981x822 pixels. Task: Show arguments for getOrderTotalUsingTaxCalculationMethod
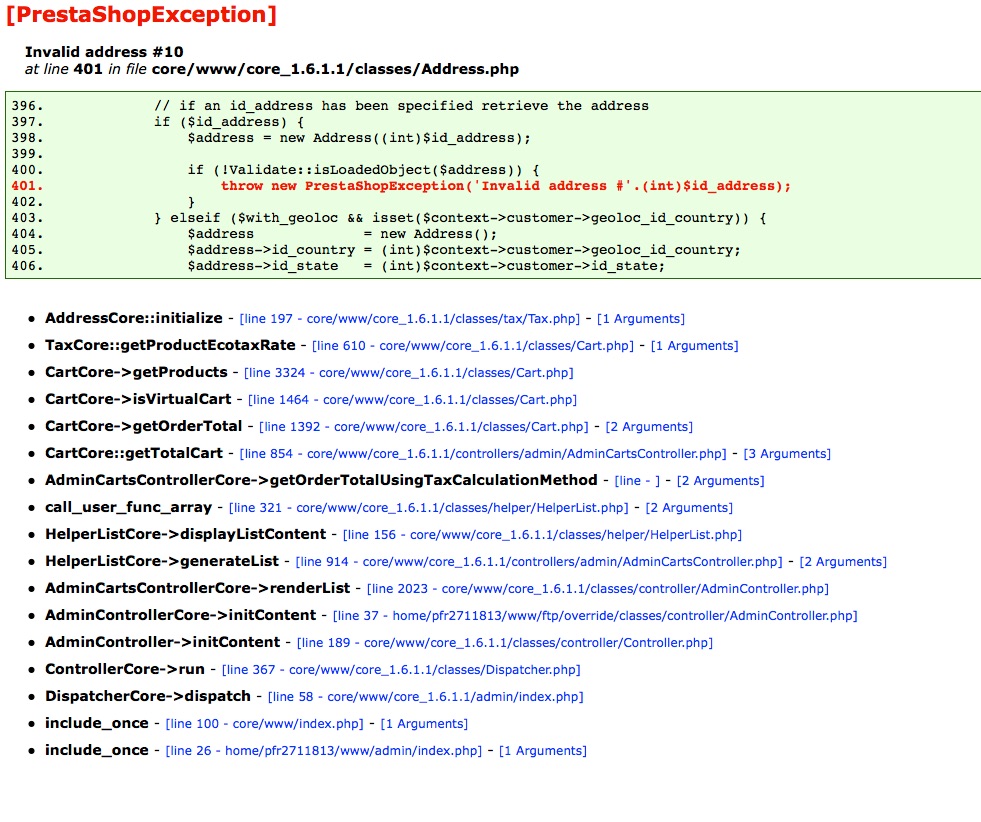point(721,480)
